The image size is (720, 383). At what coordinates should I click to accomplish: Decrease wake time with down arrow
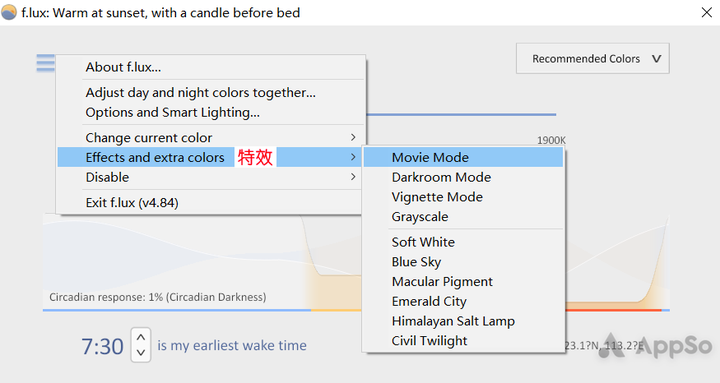tap(141, 353)
